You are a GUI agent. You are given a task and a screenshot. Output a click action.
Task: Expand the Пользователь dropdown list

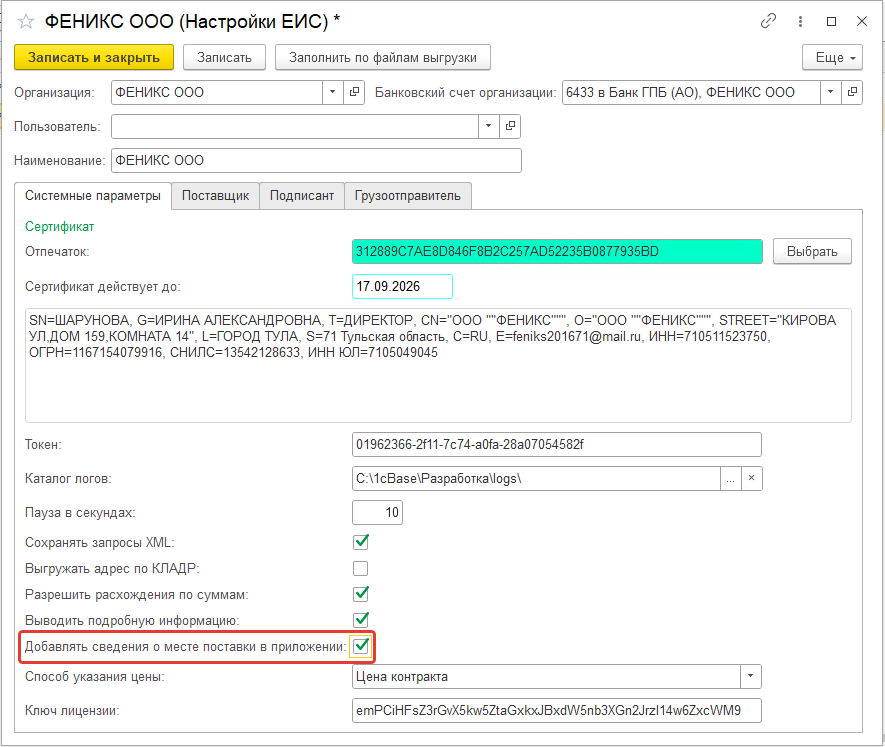488,126
